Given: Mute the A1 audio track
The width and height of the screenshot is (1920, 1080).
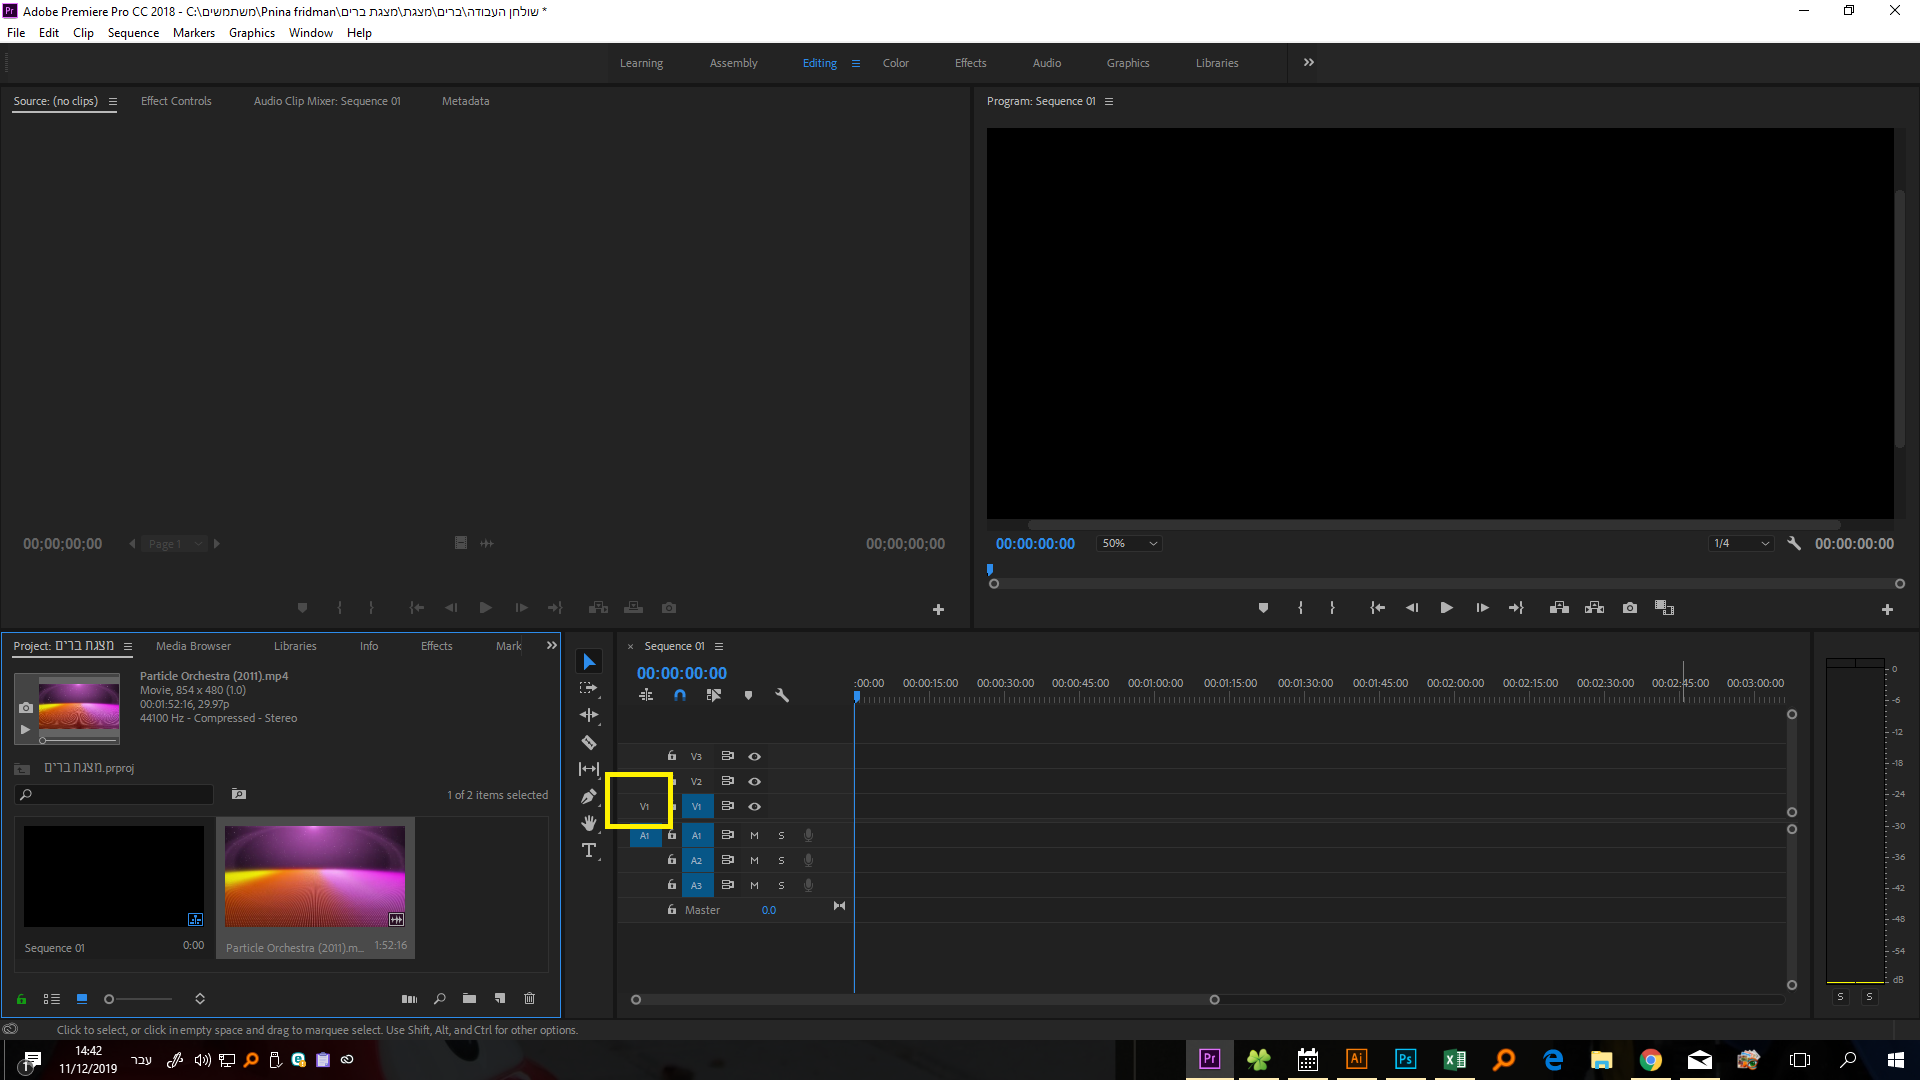Looking at the screenshot, I should 754,835.
